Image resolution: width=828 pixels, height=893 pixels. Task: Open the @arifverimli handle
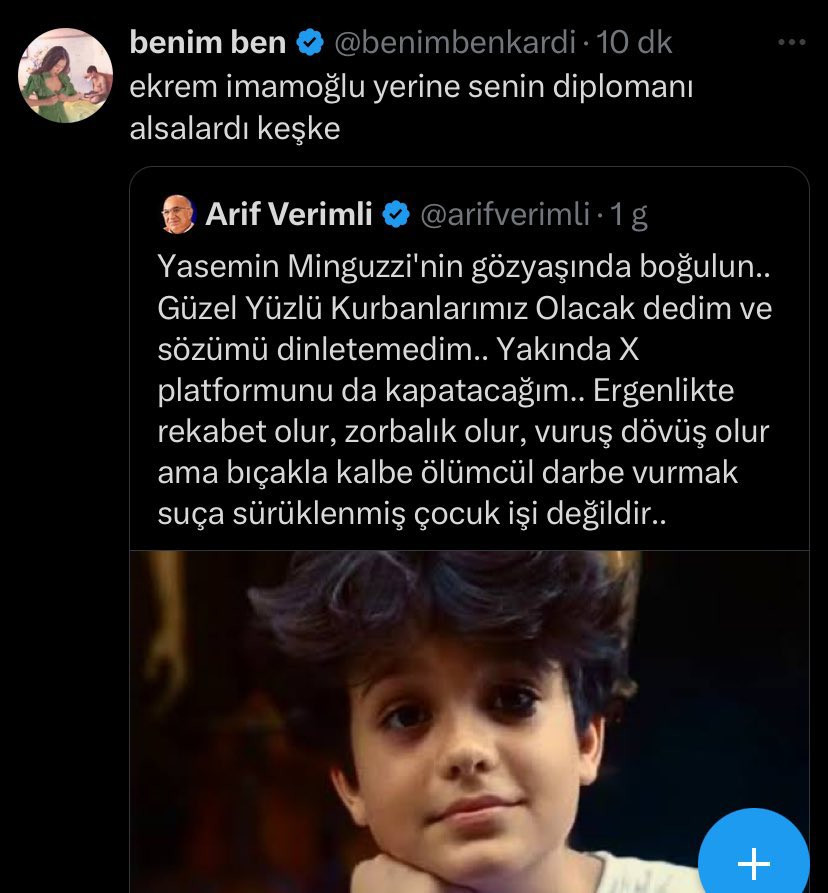(x=505, y=215)
